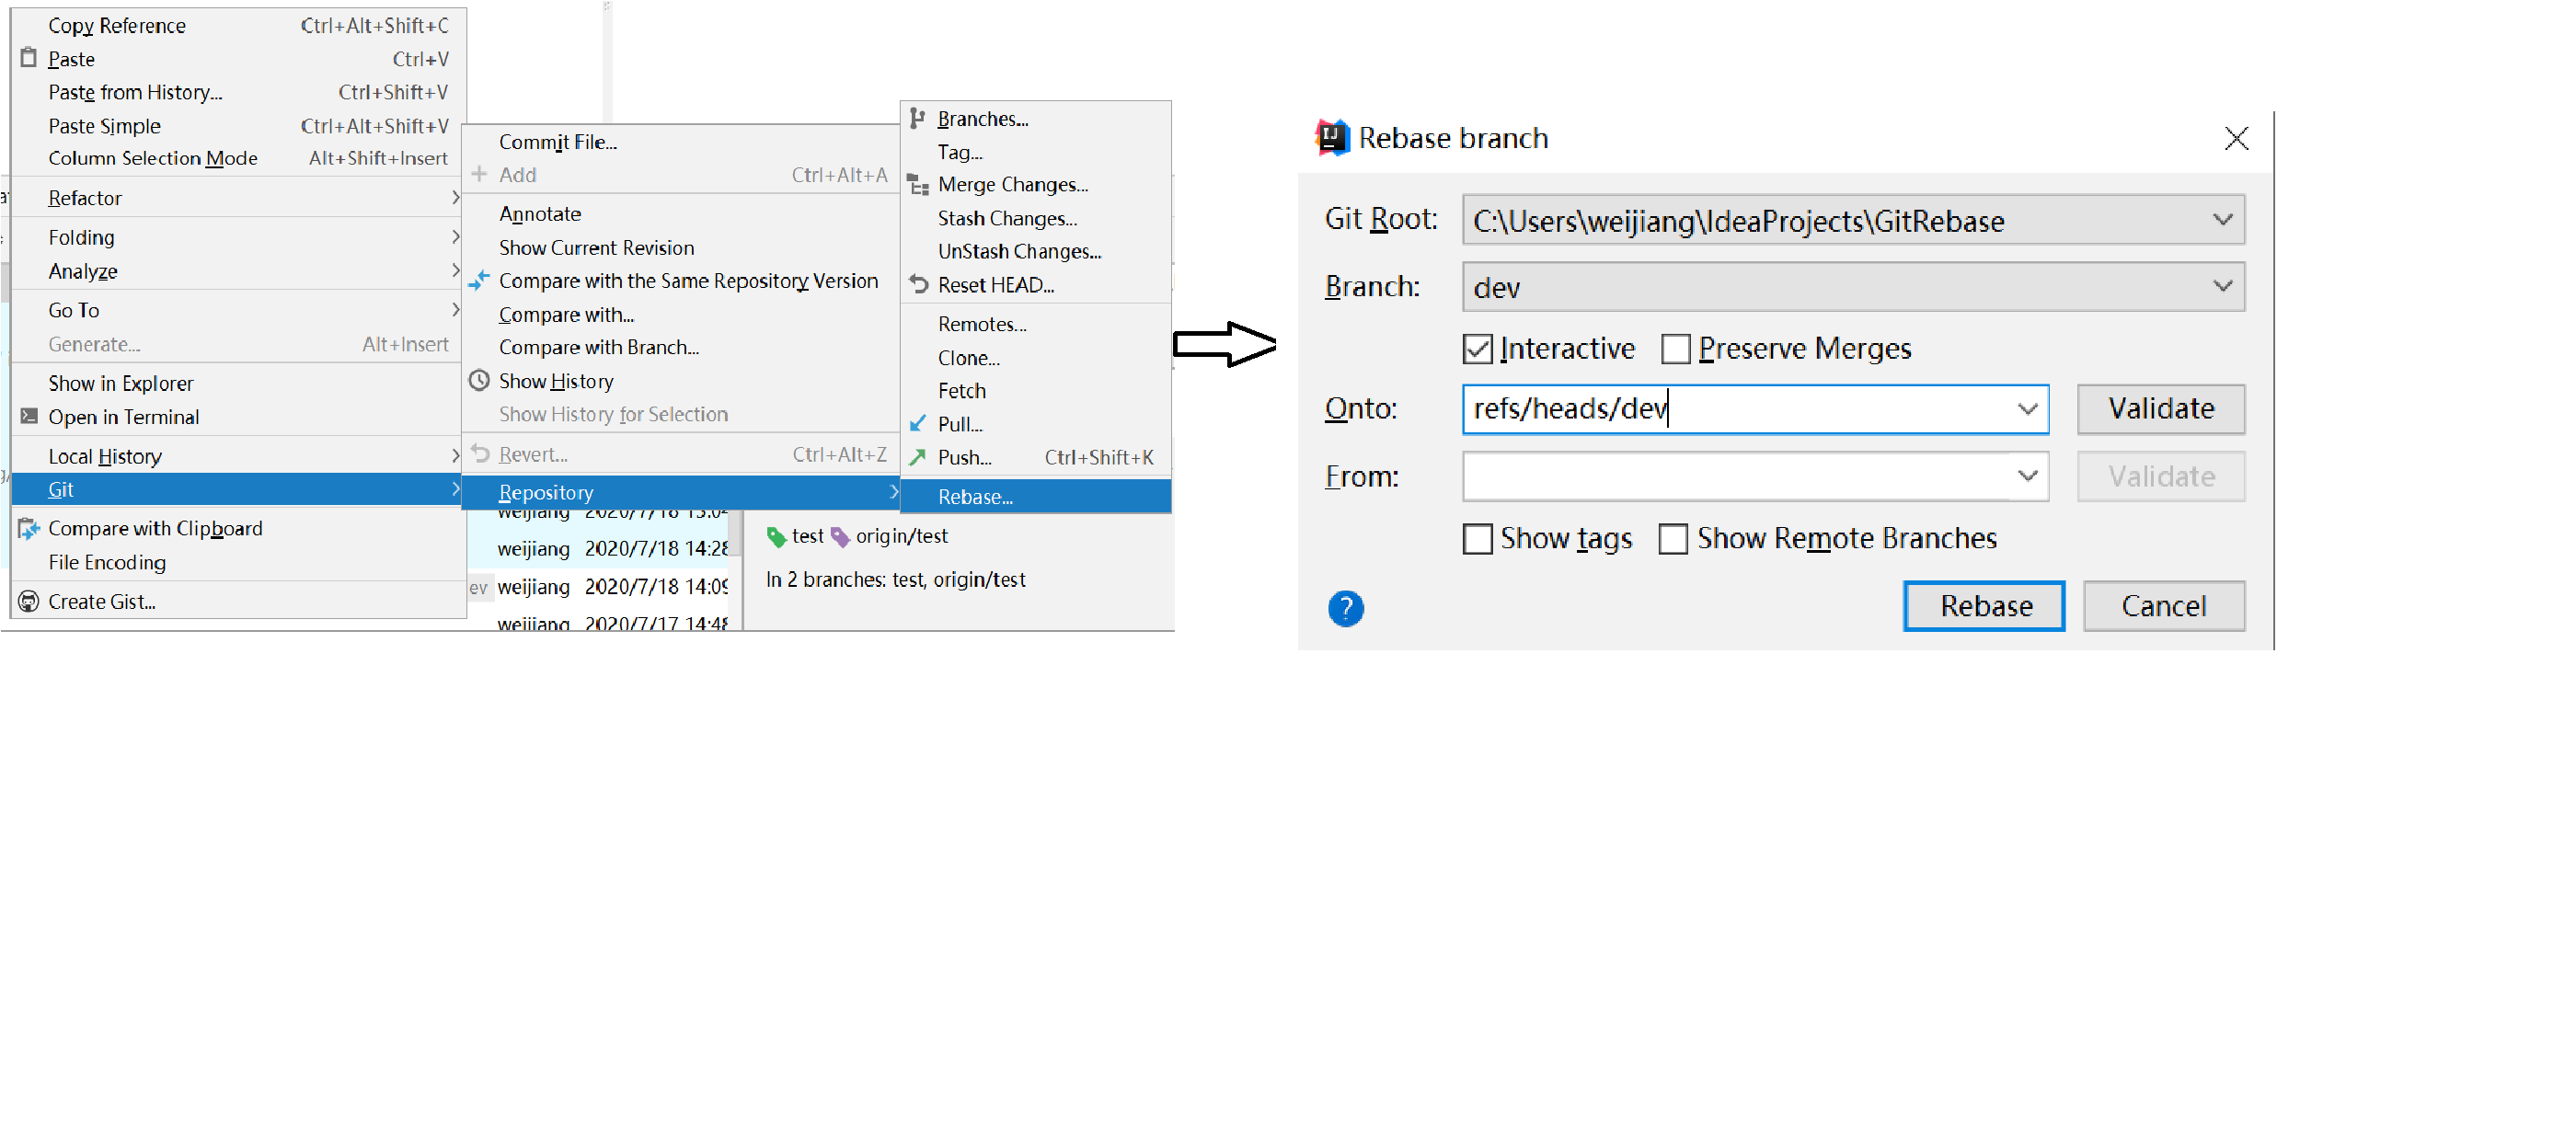This screenshot has height=1124, width=2576.
Task: Click the Open in Terminal icon
Action: pyautogui.click(x=29, y=416)
